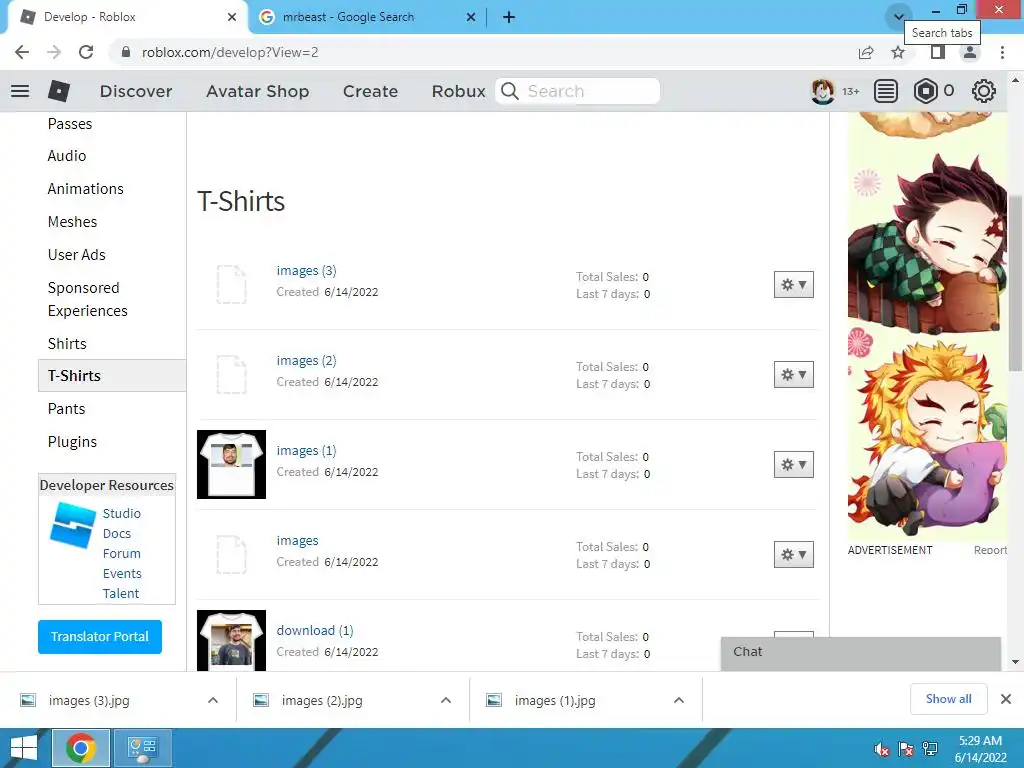Open the Forum developer resource link
Viewport: 1024px width, 768px height.
pos(121,553)
